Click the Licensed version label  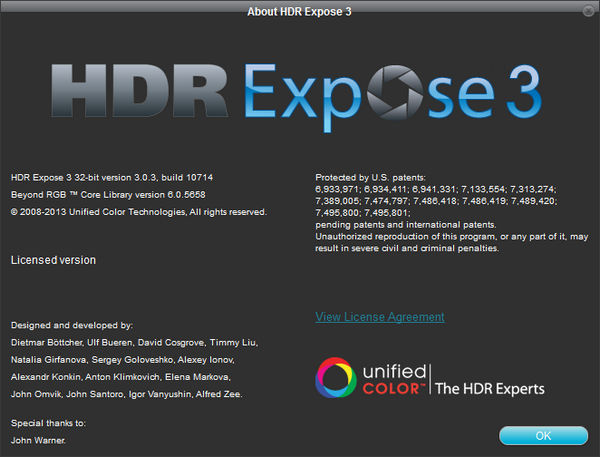pyautogui.click(x=53, y=260)
